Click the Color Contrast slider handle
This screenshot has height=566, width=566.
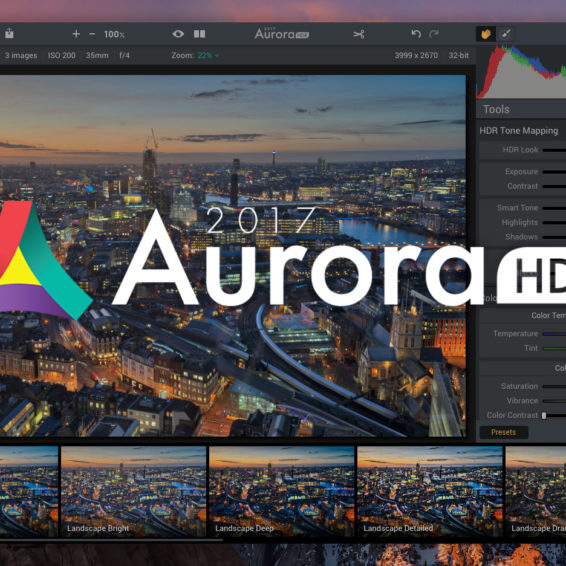(544, 415)
